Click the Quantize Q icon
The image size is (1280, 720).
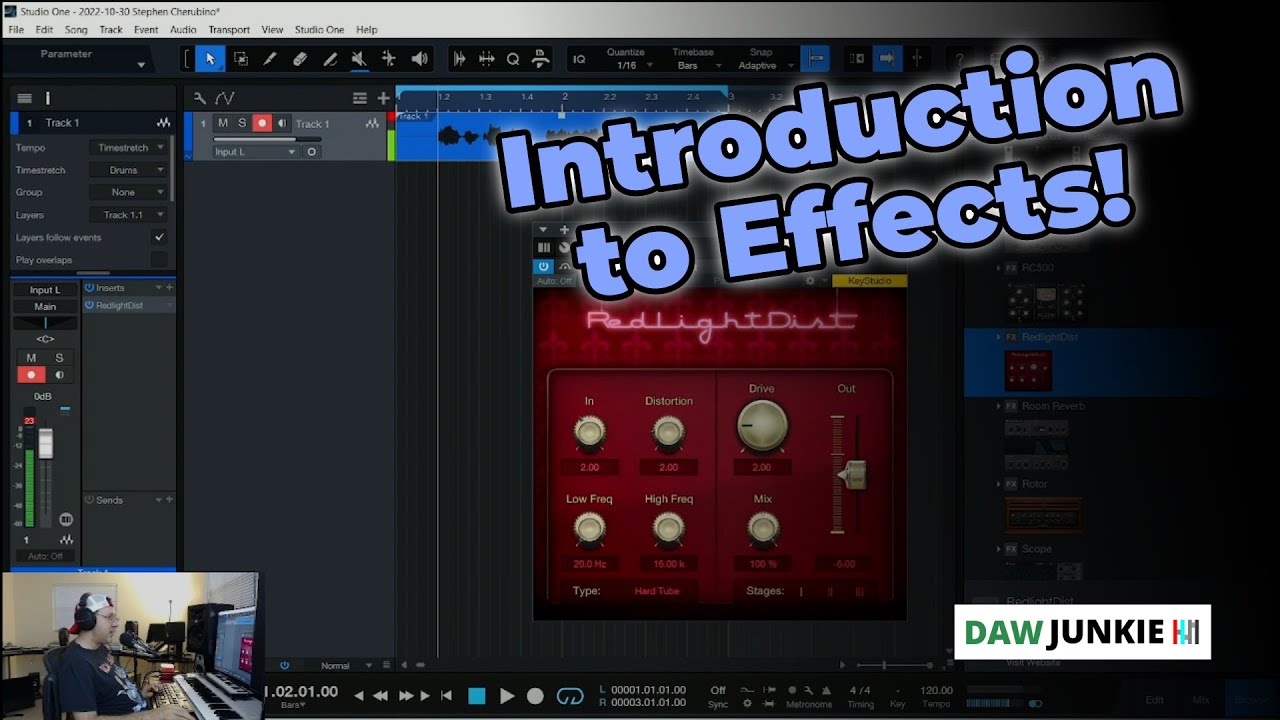[x=513, y=59]
